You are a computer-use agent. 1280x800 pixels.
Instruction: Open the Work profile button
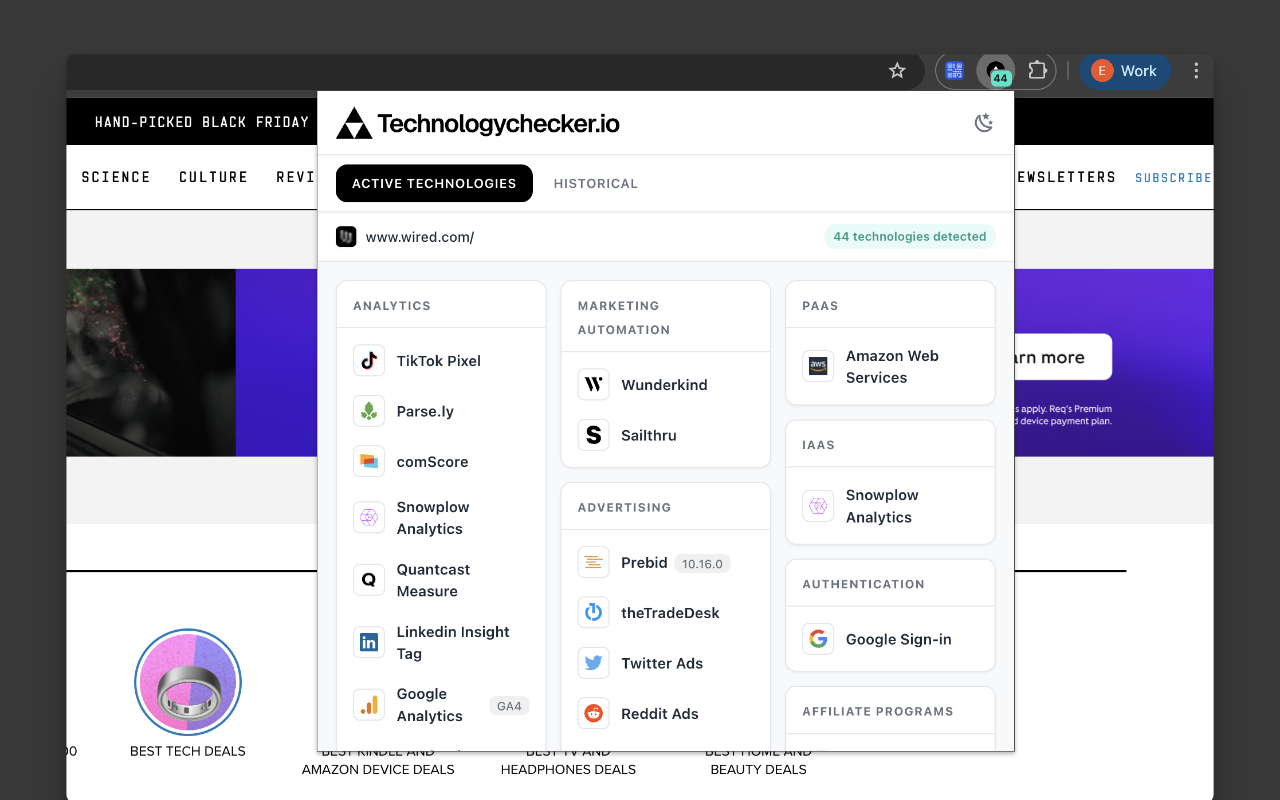click(1125, 71)
